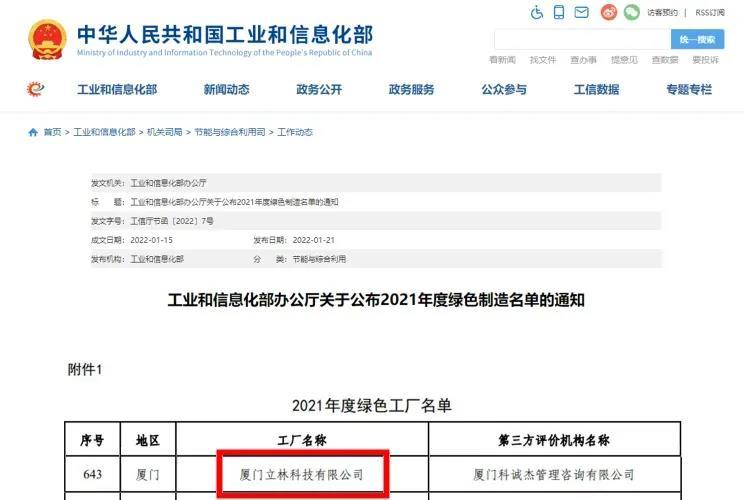This screenshot has height=500, width=744.
Task: Open the mobile phone version icon
Action: [559, 12]
